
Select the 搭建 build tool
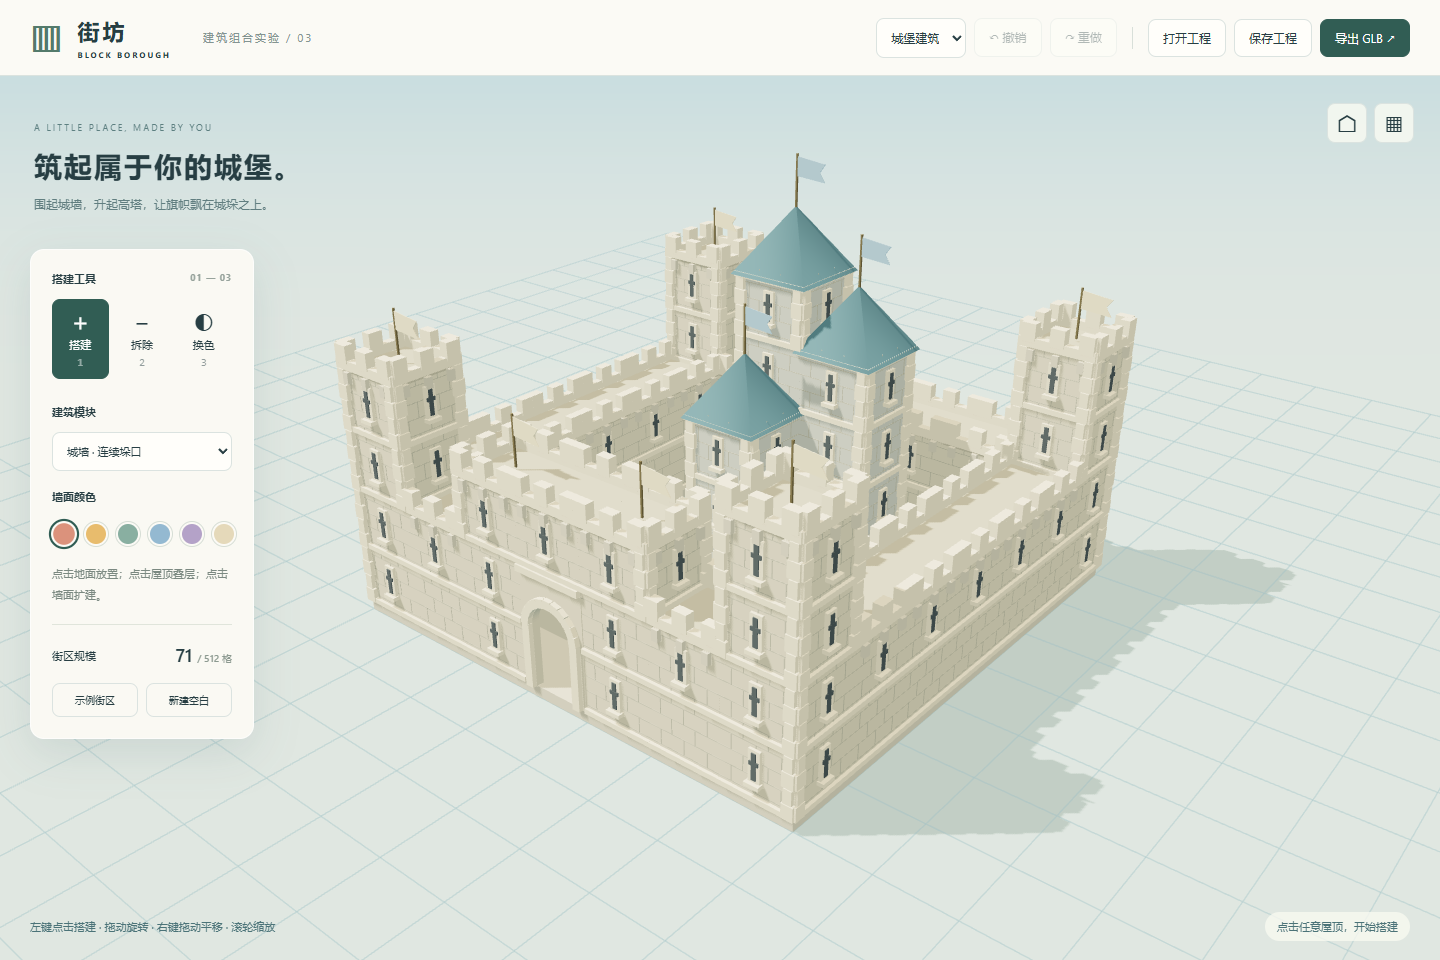point(80,339)
